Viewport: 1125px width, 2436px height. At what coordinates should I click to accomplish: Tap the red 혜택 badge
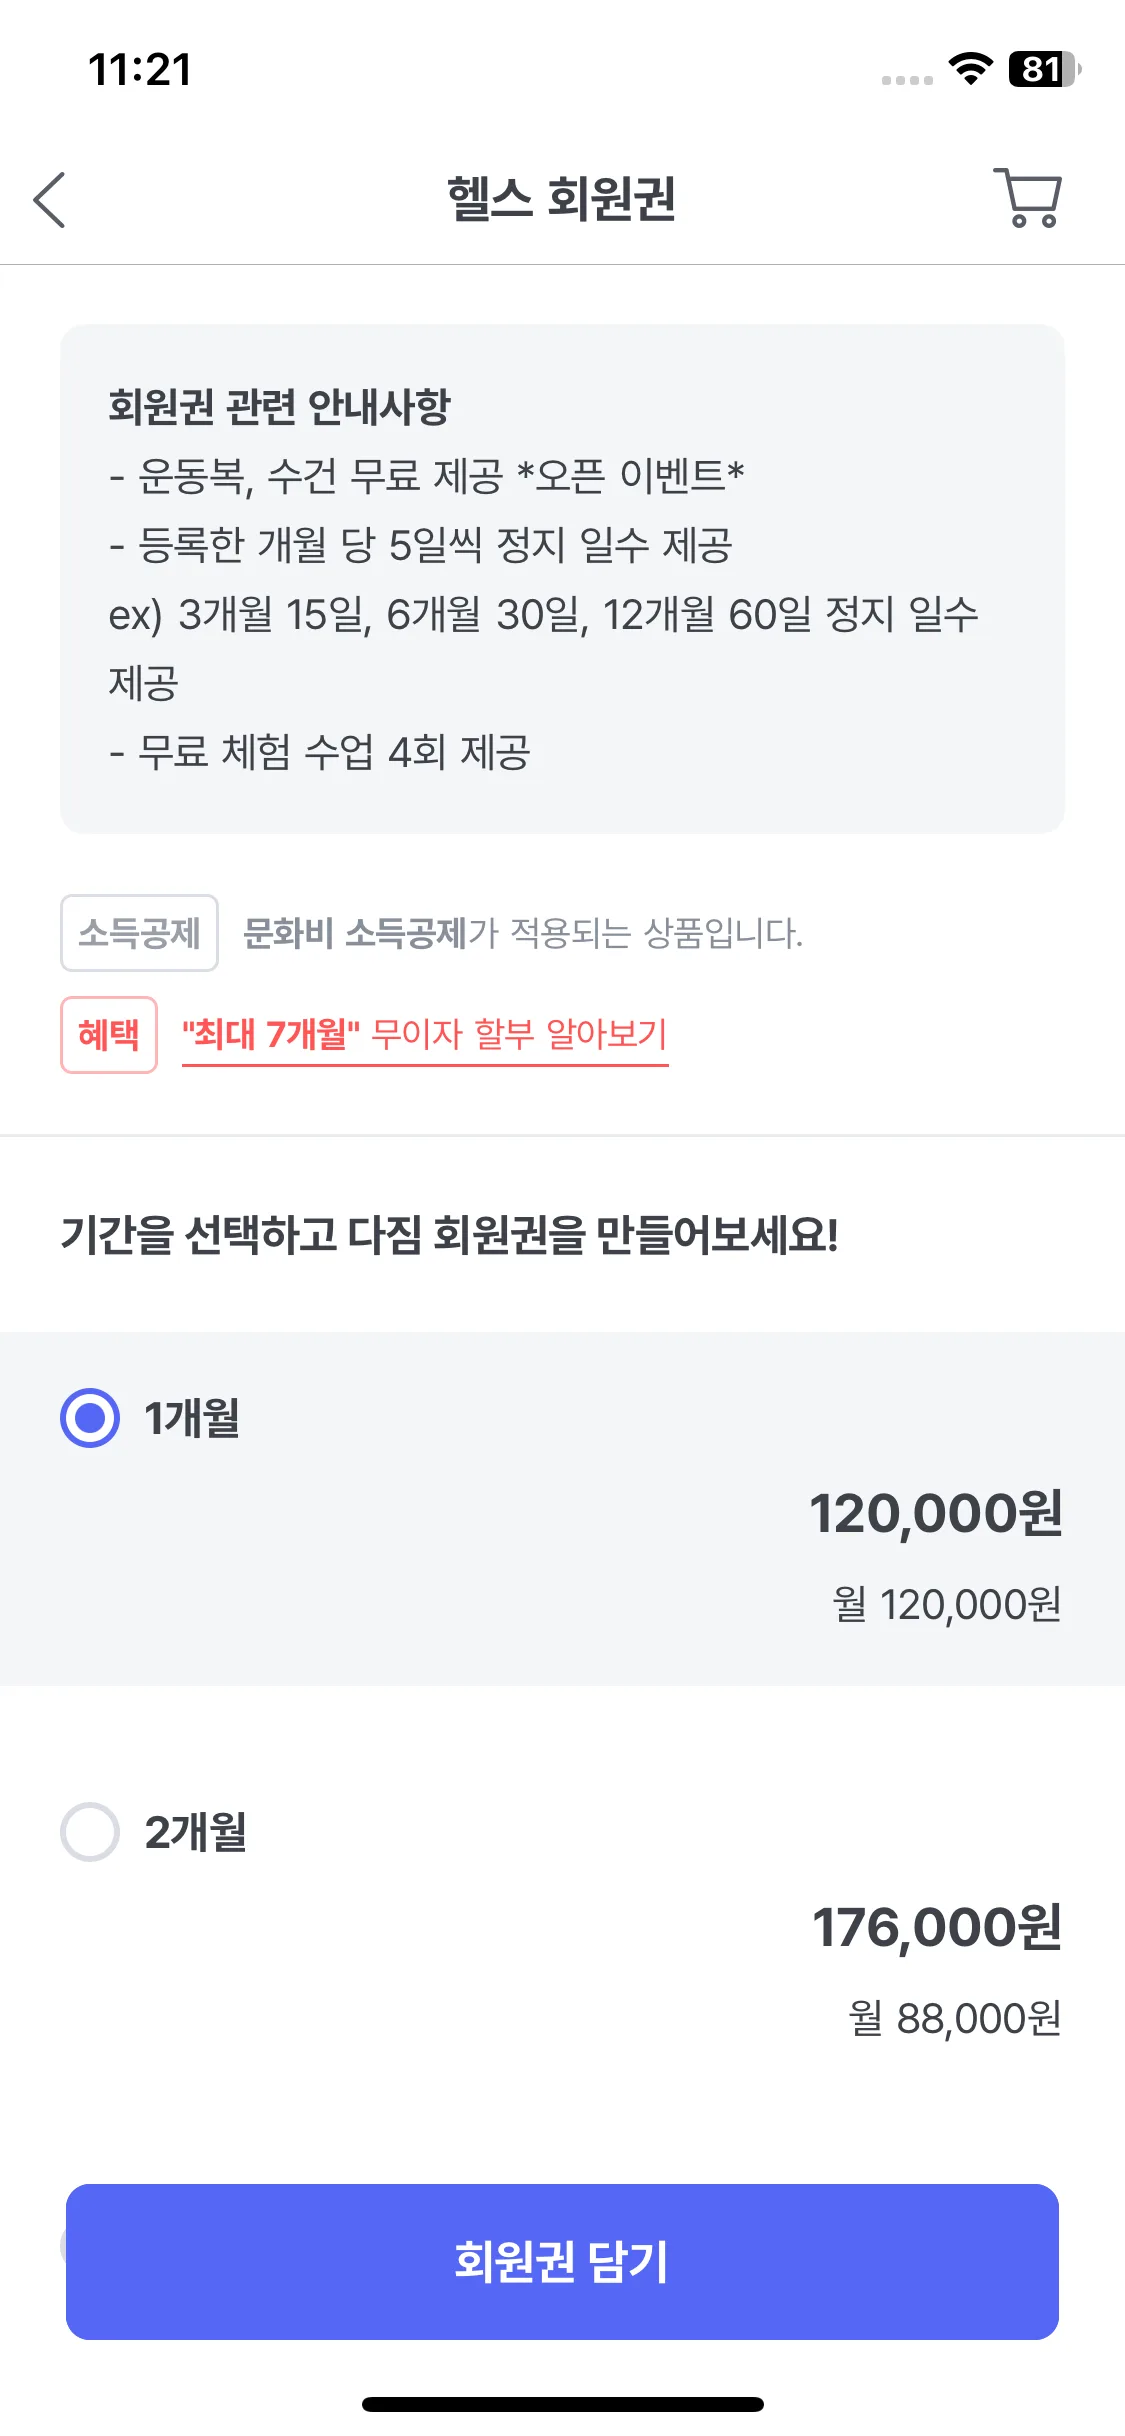click(x=109, y=1035)
